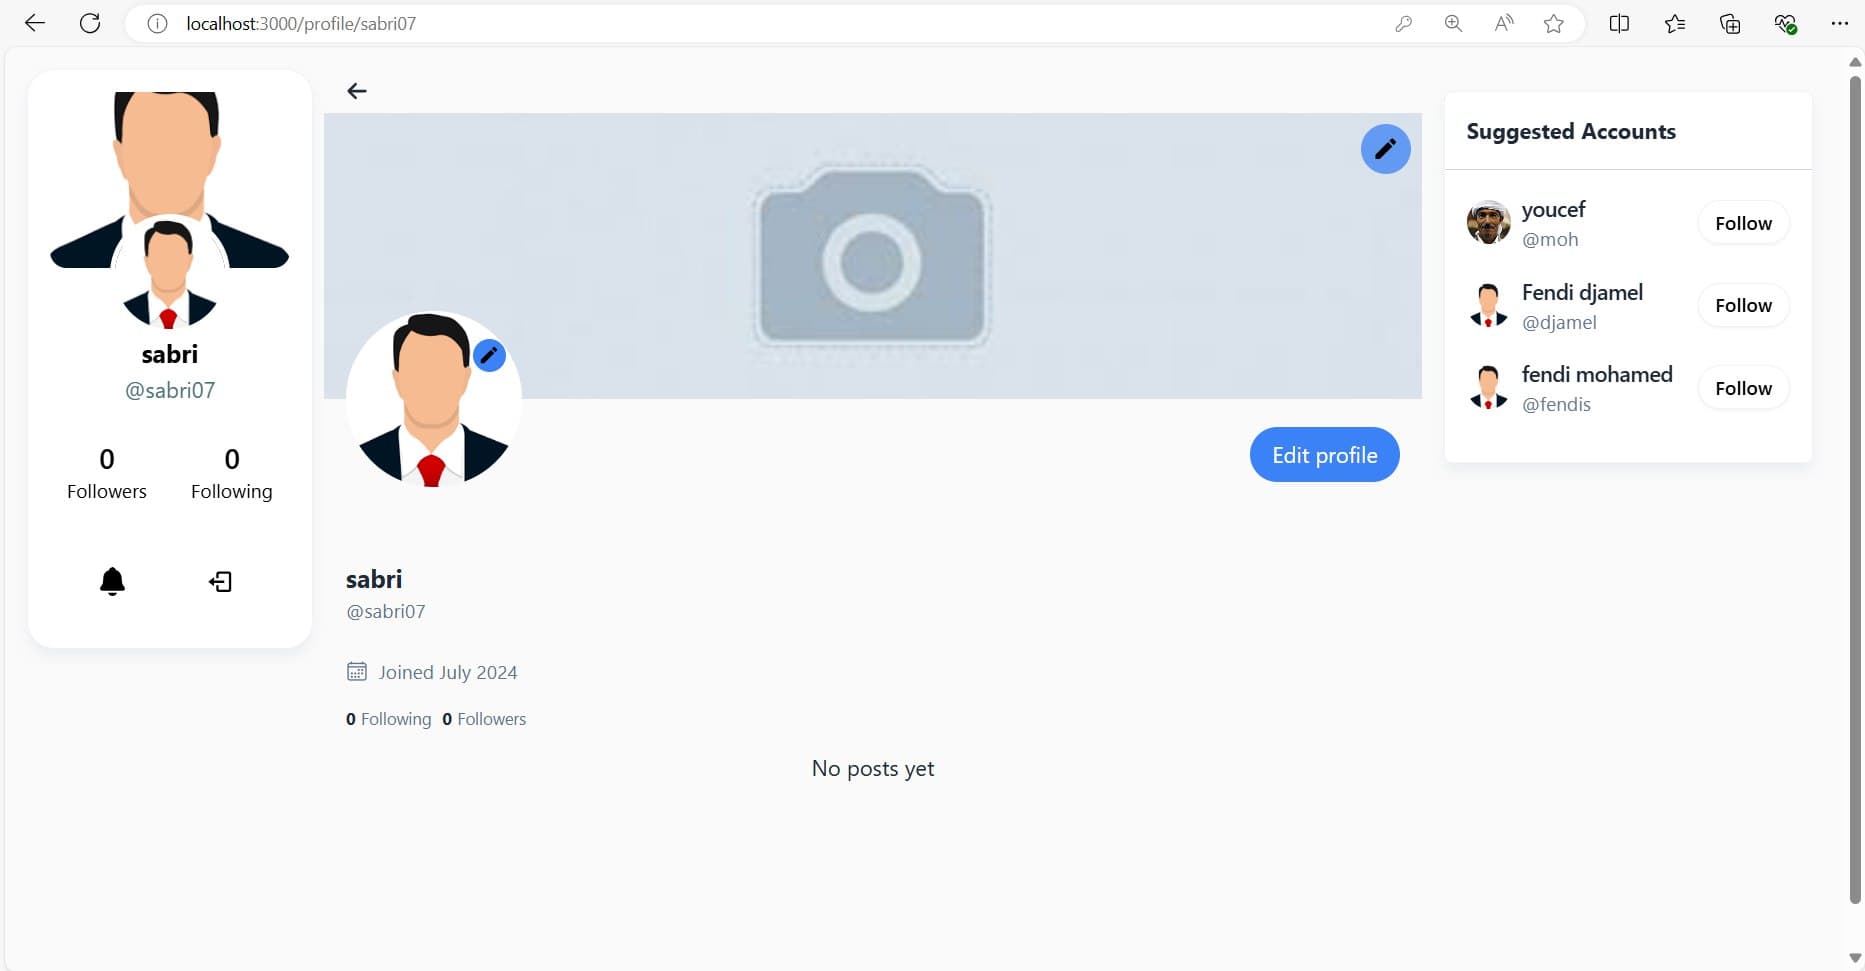The image size is (1865, 971).
Task: Open browser zoom magnifier icon
Action: click(1453, 24)
